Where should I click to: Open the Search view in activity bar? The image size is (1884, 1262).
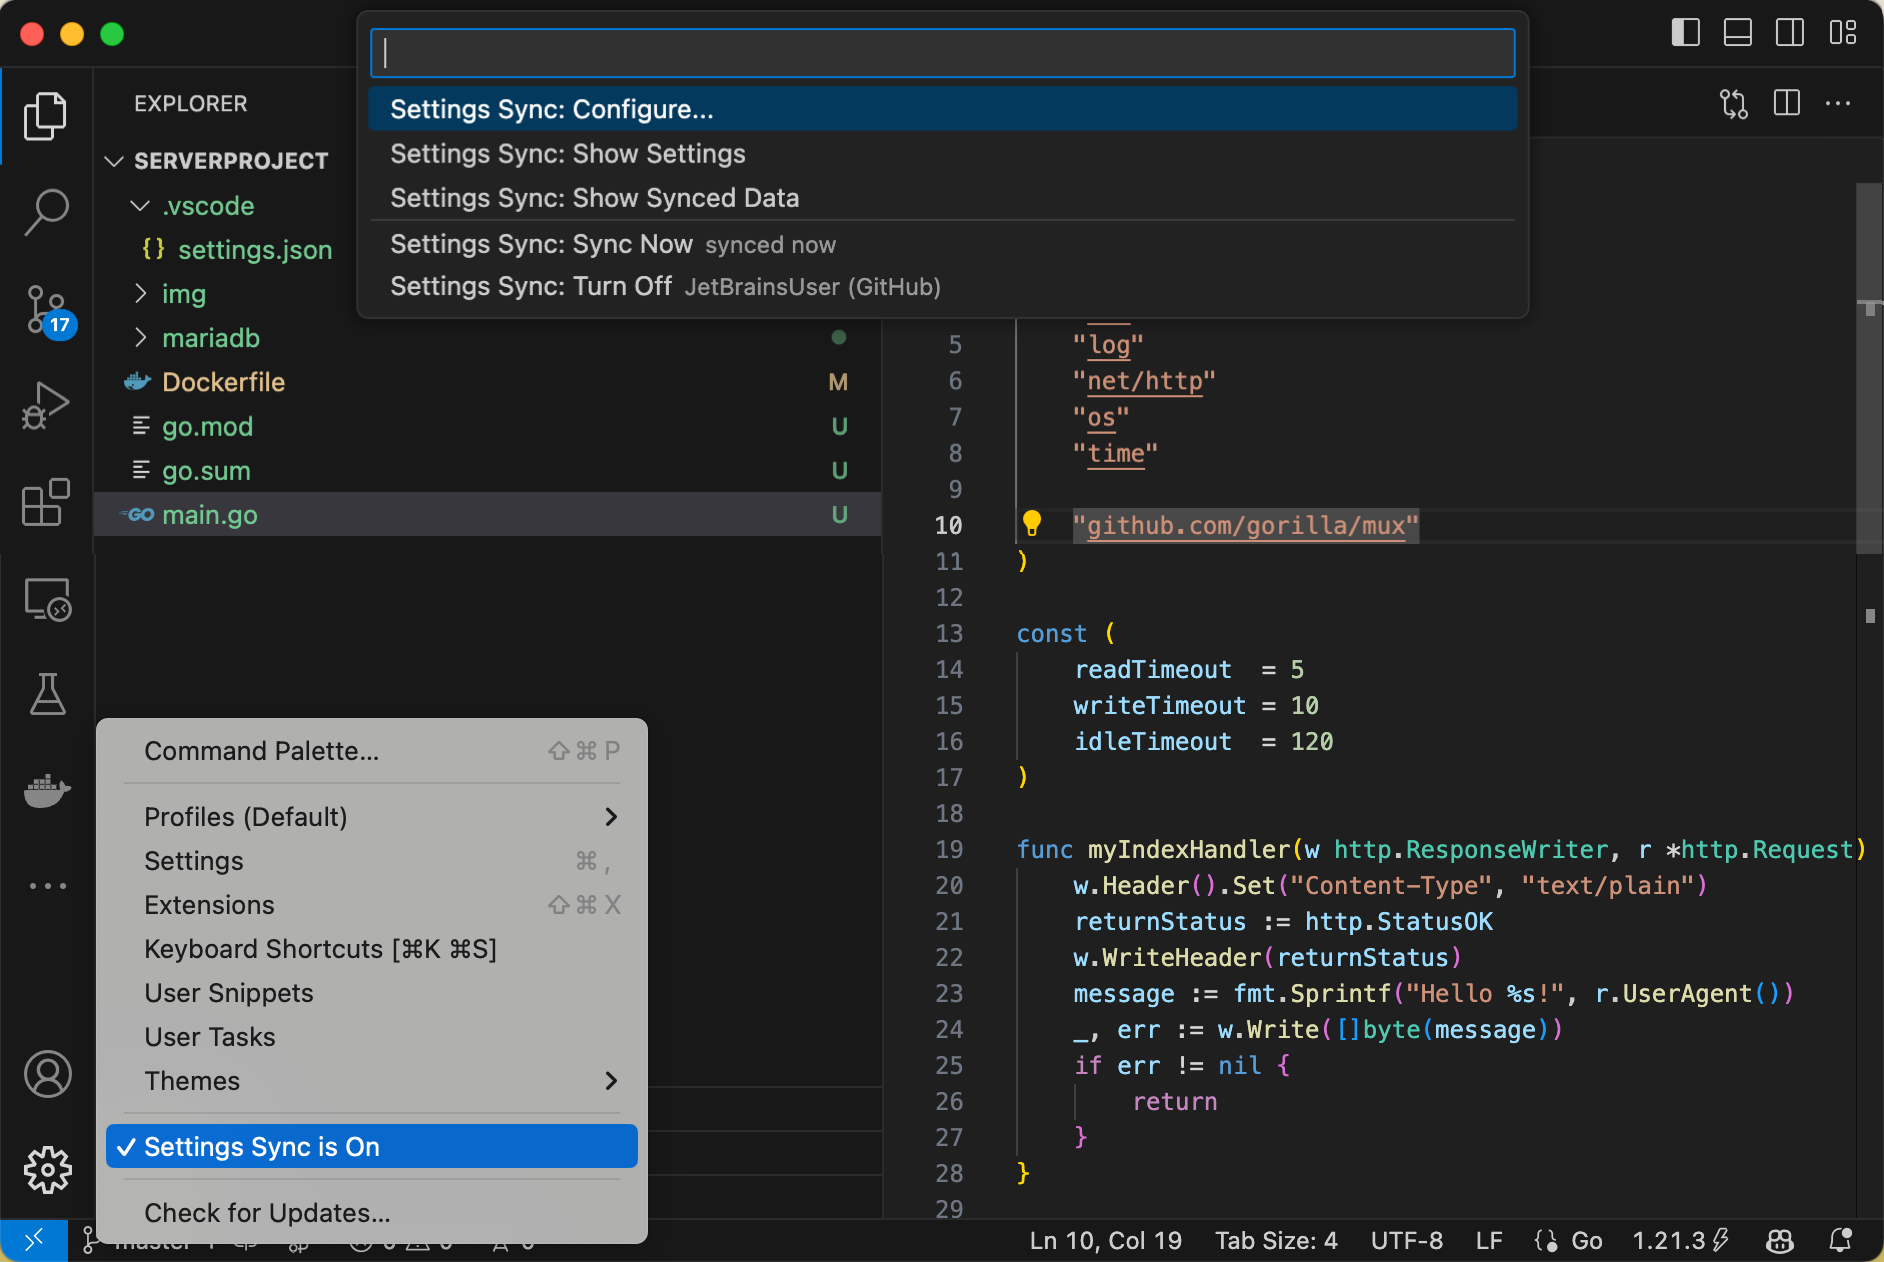[x=46, y=212]
